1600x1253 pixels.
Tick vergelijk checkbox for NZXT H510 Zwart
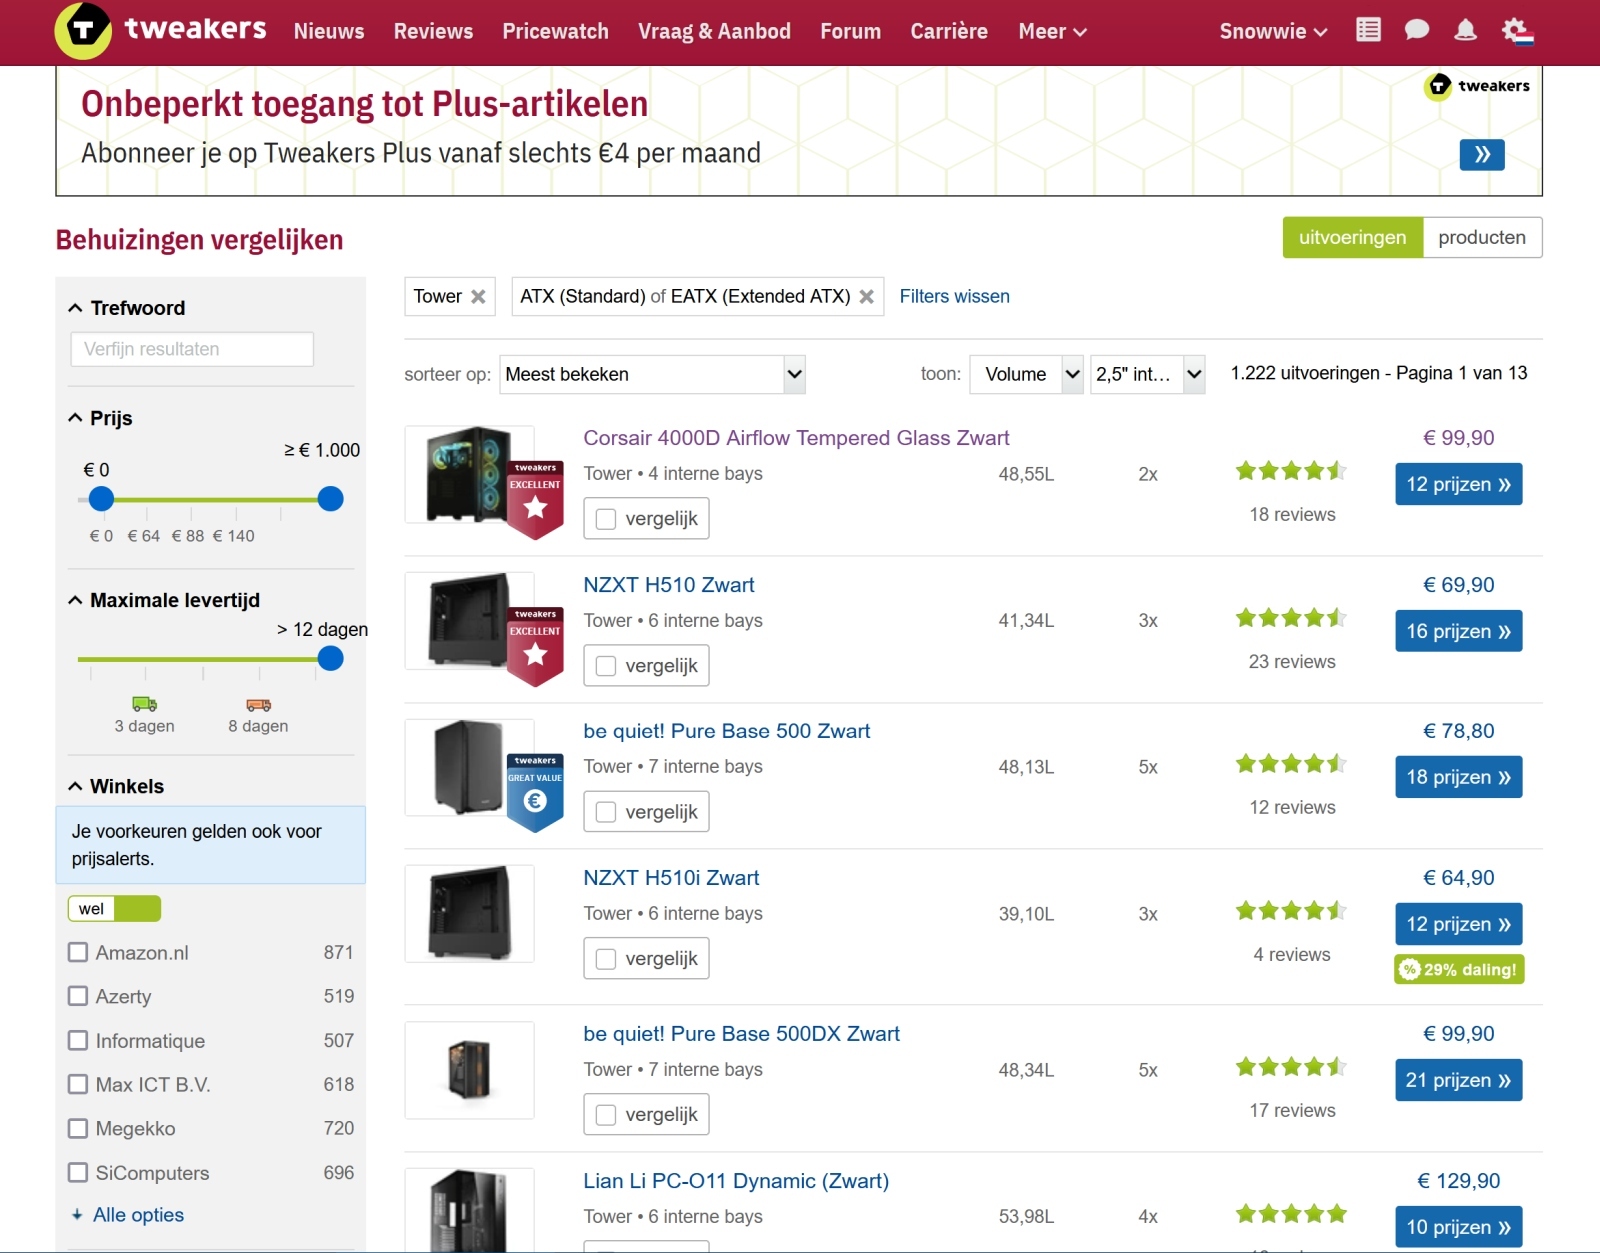[606, 666]
